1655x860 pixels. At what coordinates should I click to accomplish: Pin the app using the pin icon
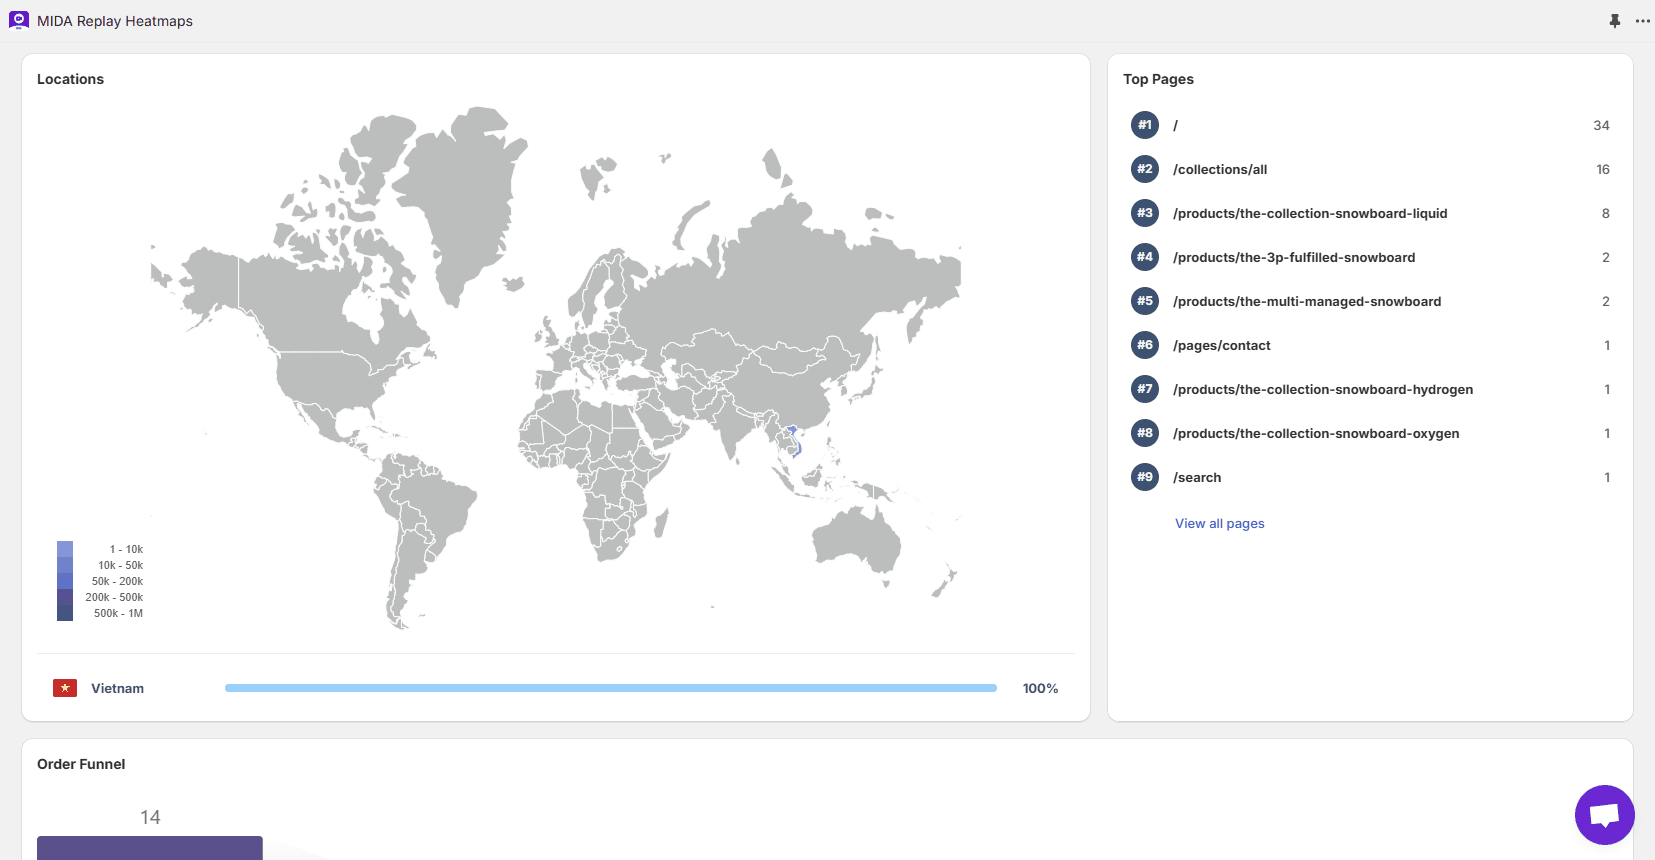(1614, 21)
